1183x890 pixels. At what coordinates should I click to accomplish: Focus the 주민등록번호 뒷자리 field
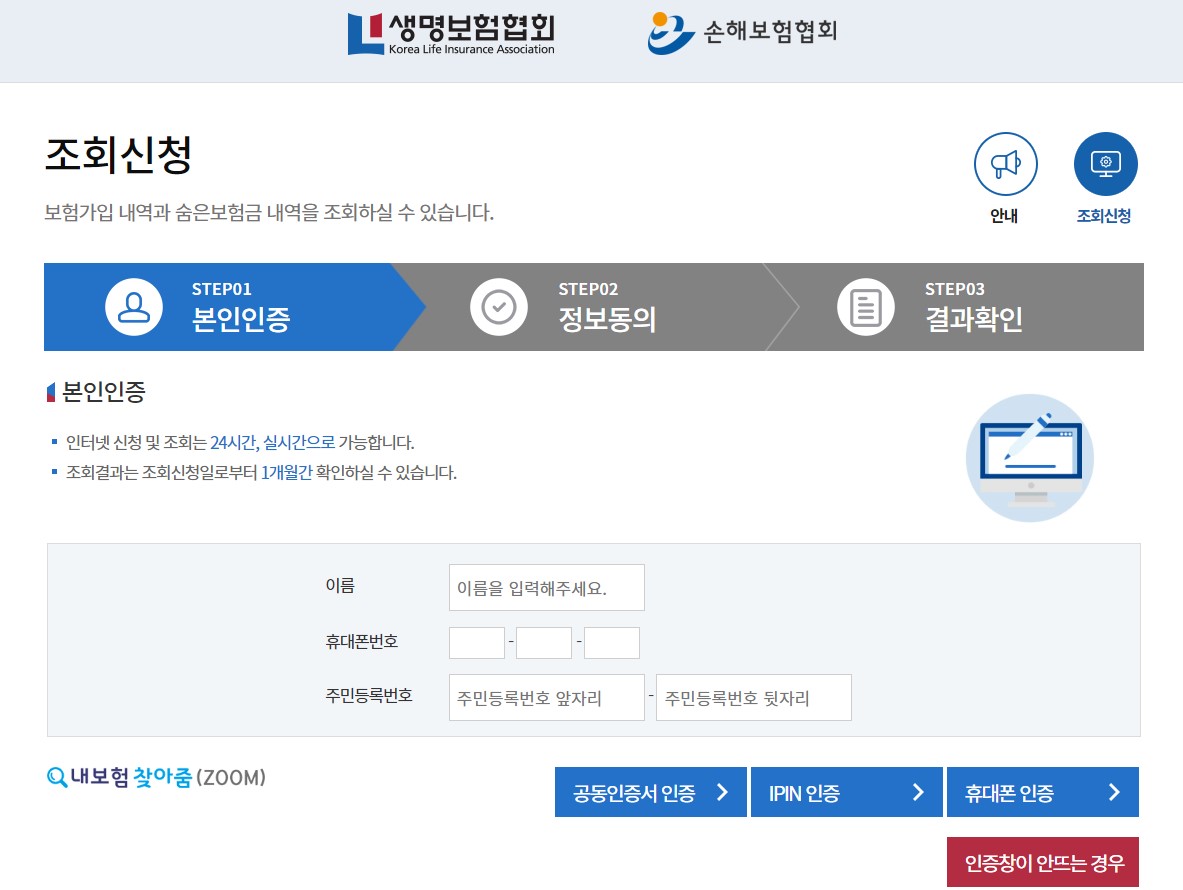pos(753,698)
